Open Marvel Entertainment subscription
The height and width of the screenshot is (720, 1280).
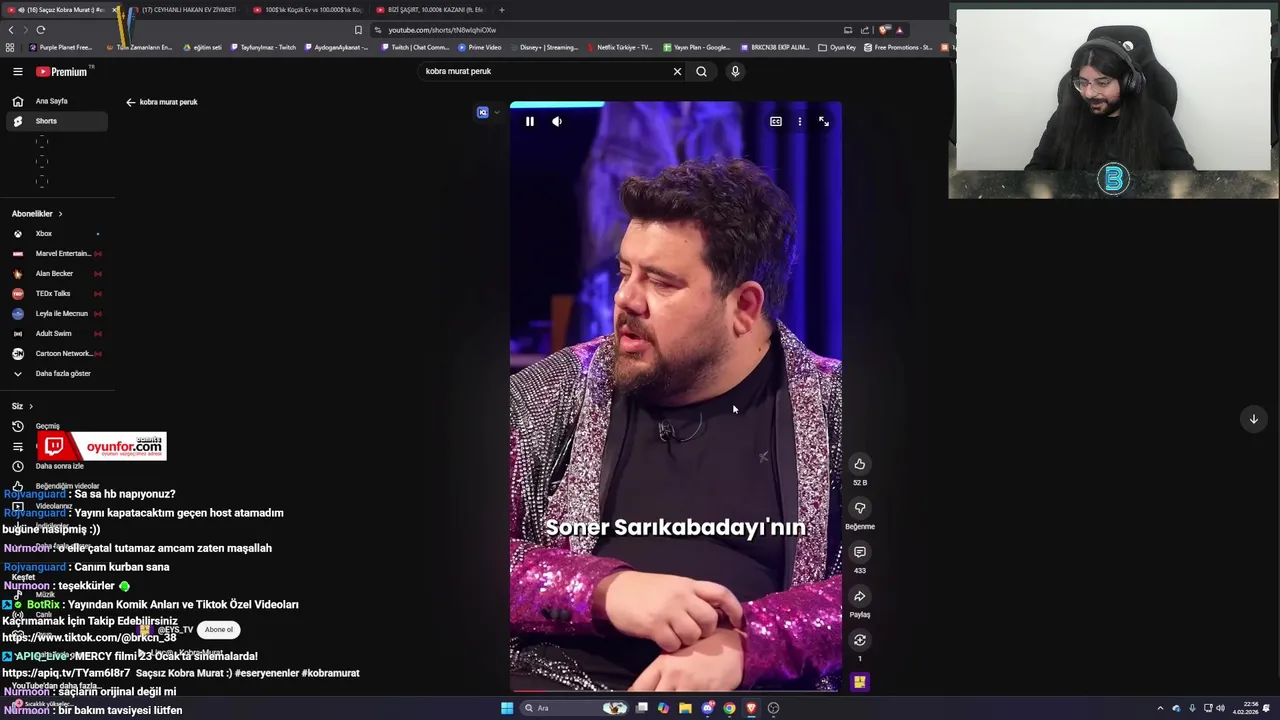click(x=55, y=254)
